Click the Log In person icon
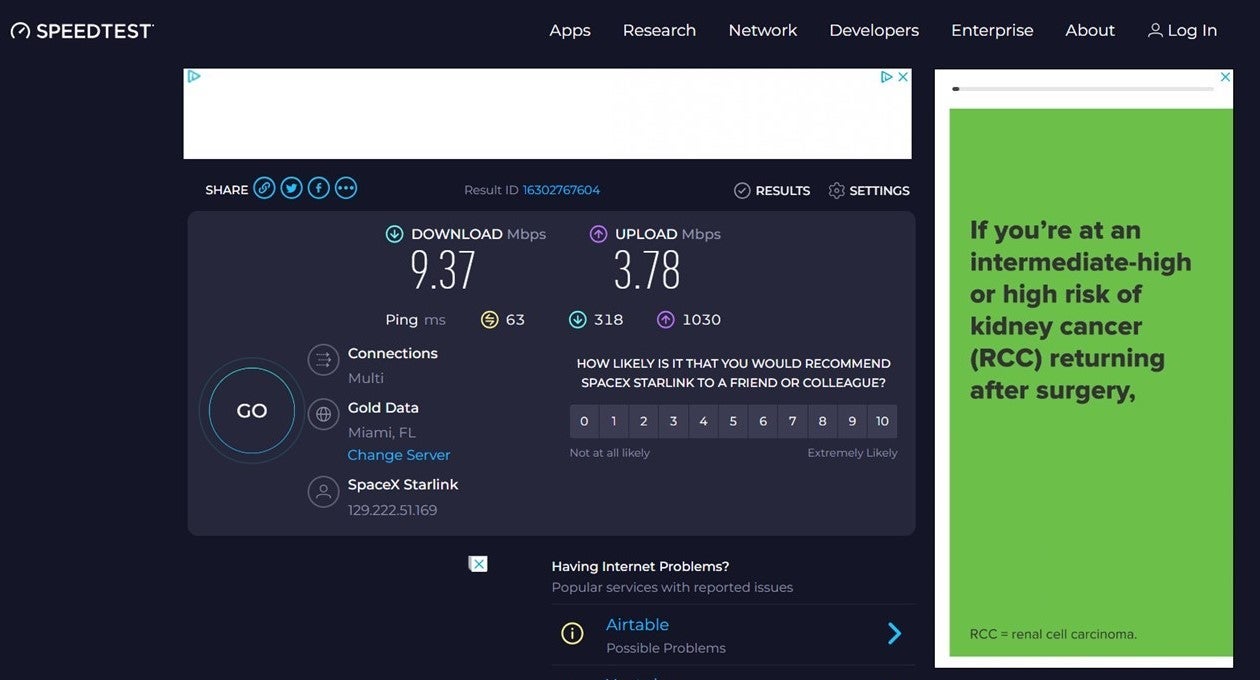This screenshot has height=680, width=1260. click(x=1155, y=31)
